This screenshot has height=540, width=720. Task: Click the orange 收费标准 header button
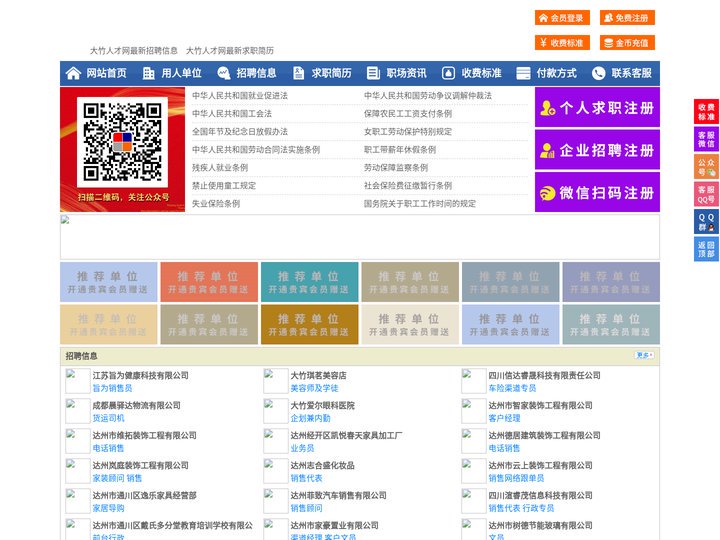point(562,43)
